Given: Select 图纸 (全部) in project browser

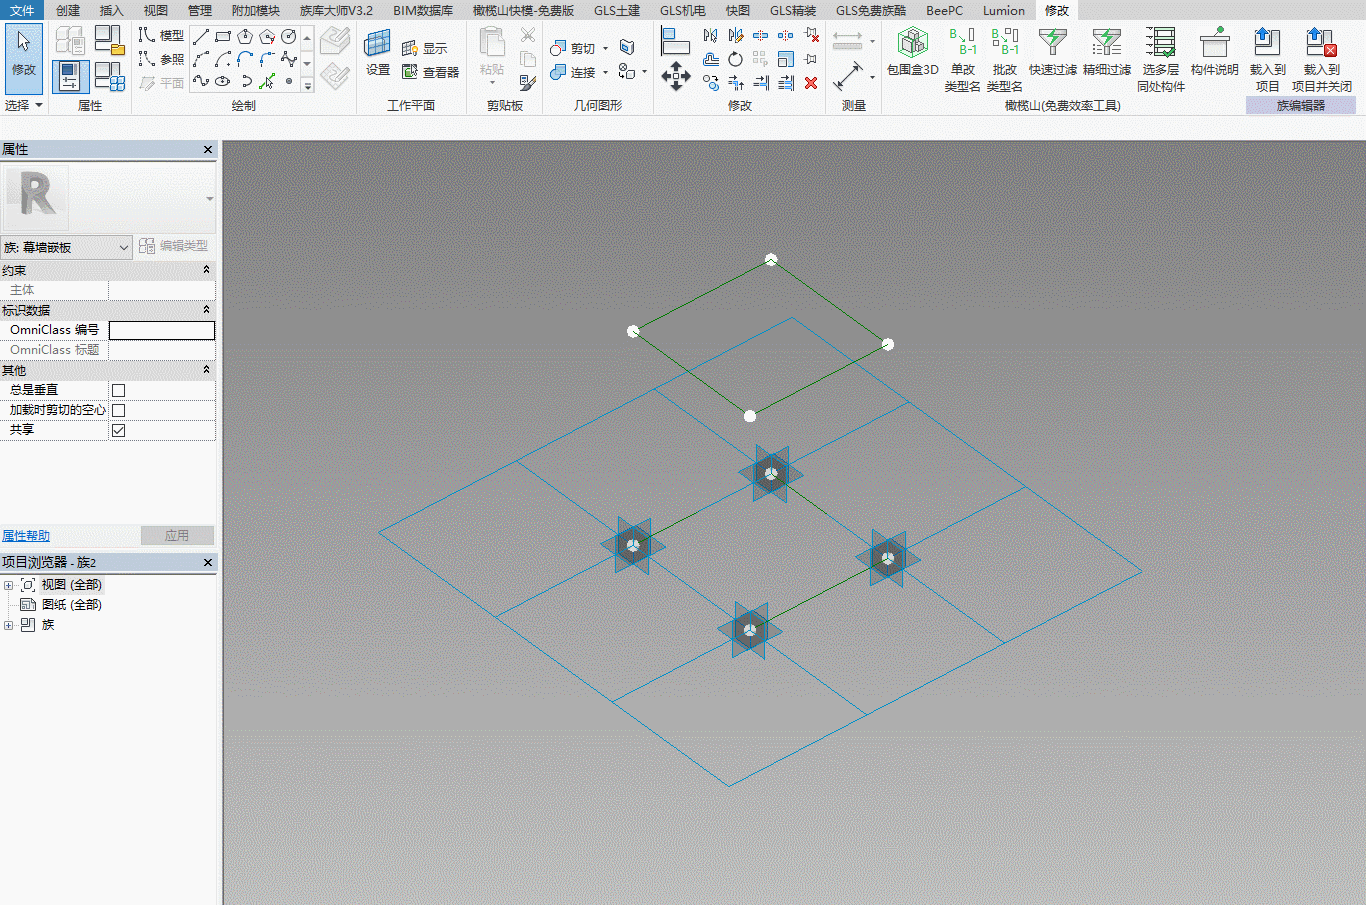Looking at the screenshot, I should 72,605.
